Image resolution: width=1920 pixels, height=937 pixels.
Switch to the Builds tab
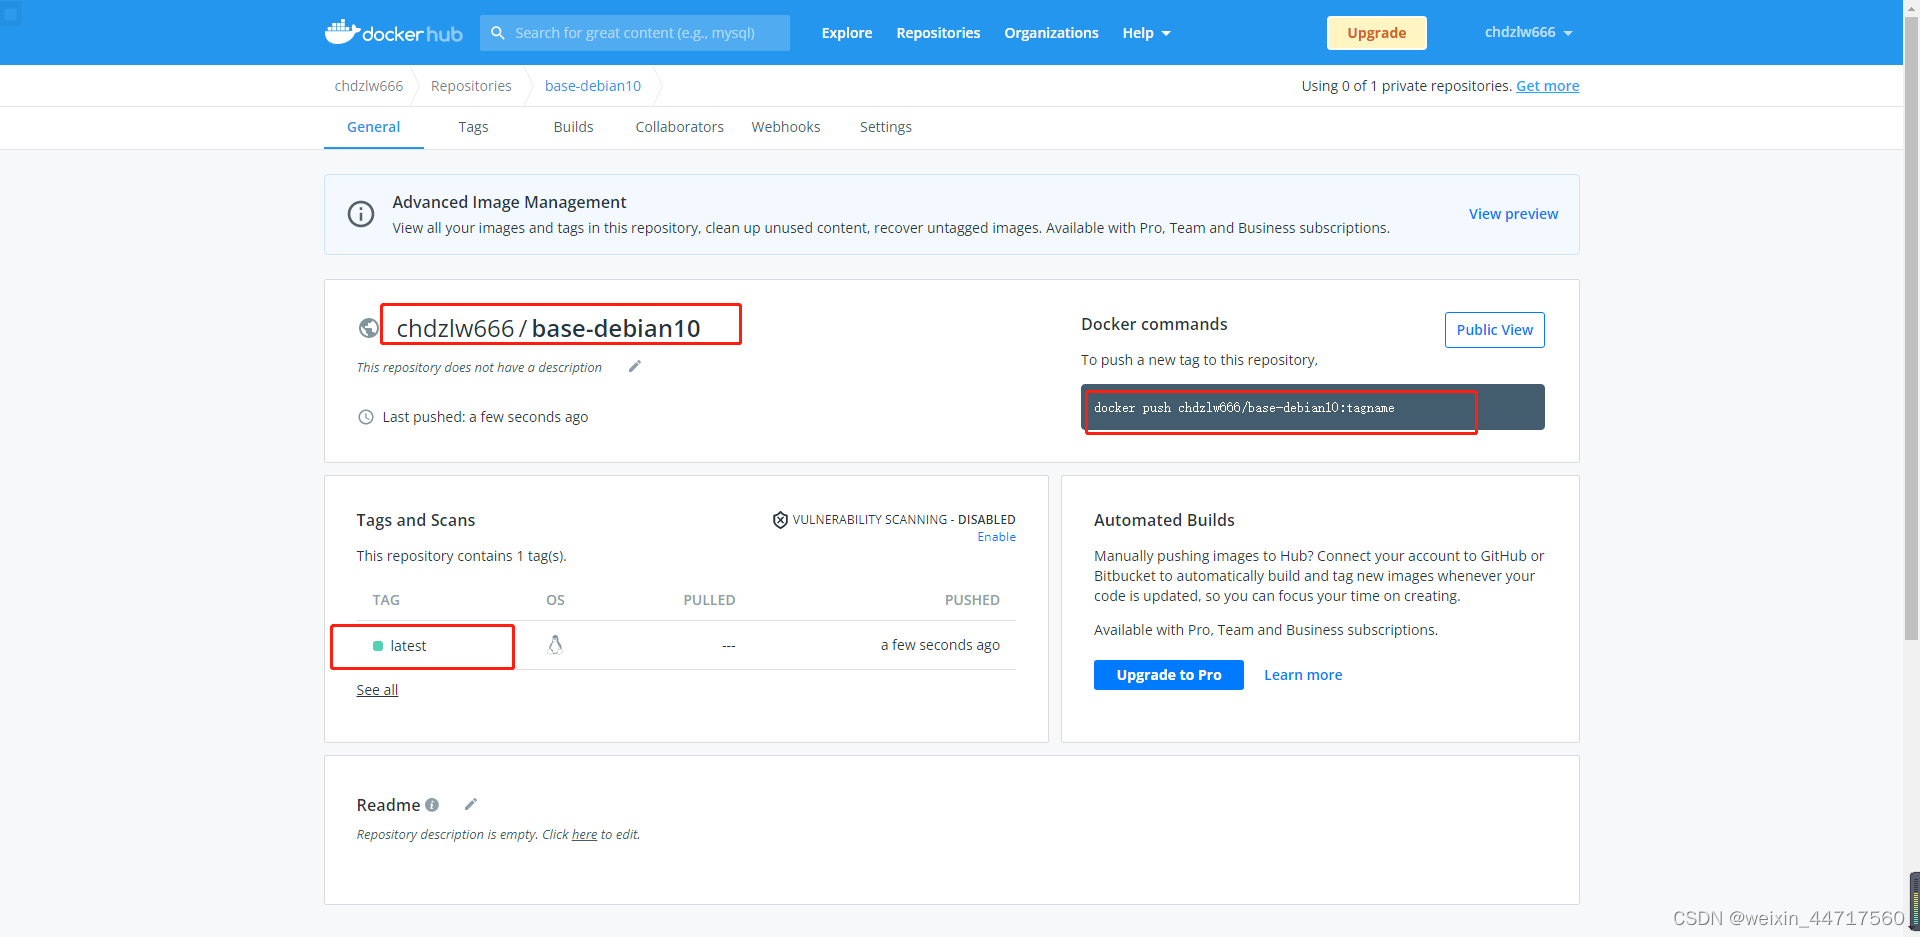pos(573,127)
